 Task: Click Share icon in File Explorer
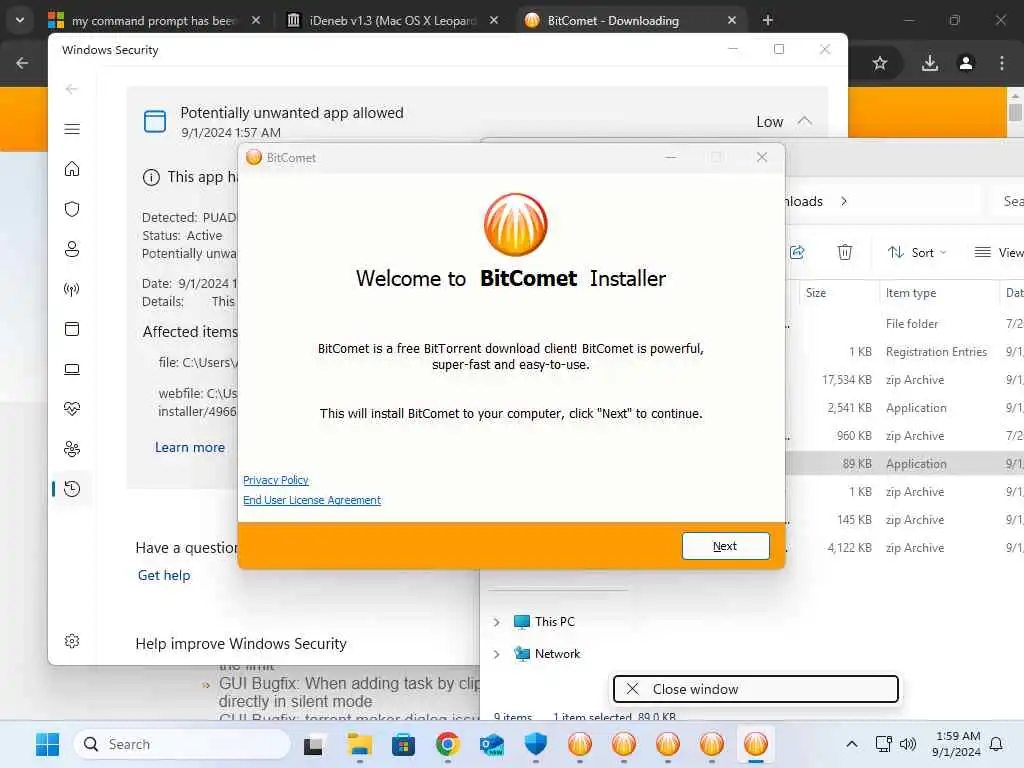coord(797,252)
